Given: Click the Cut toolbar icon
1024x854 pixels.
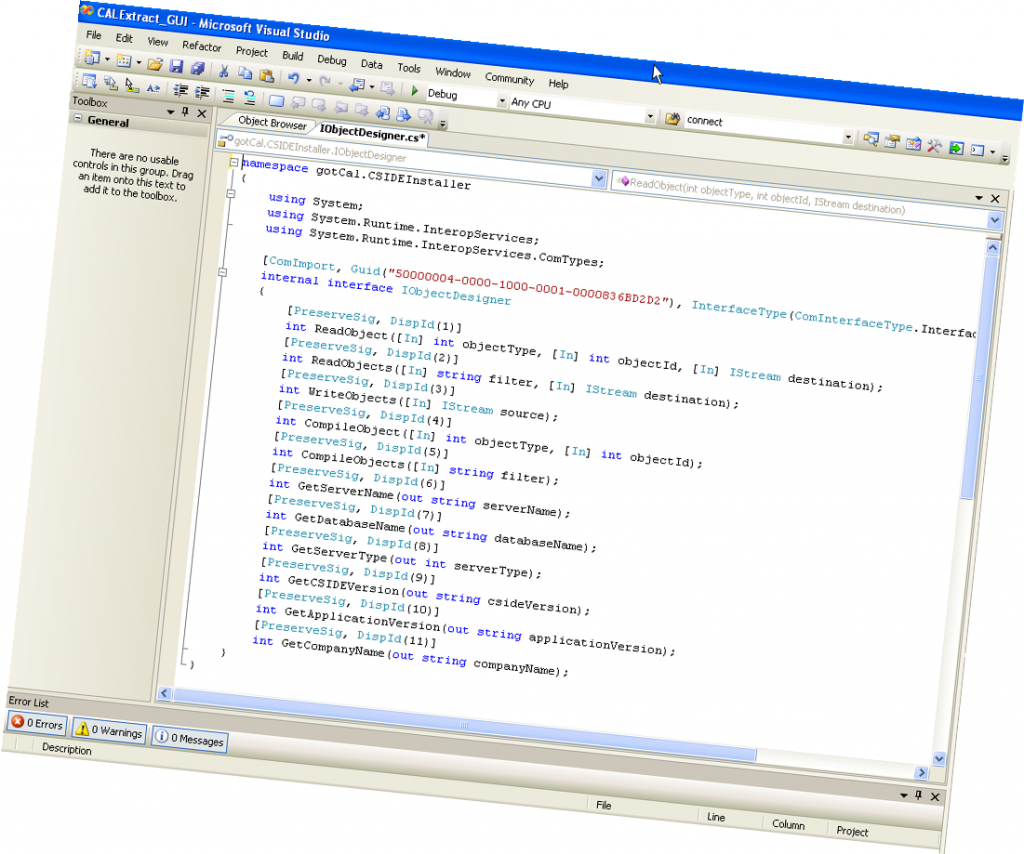Looking at the screenshot, I should click(x=223, y=70).
